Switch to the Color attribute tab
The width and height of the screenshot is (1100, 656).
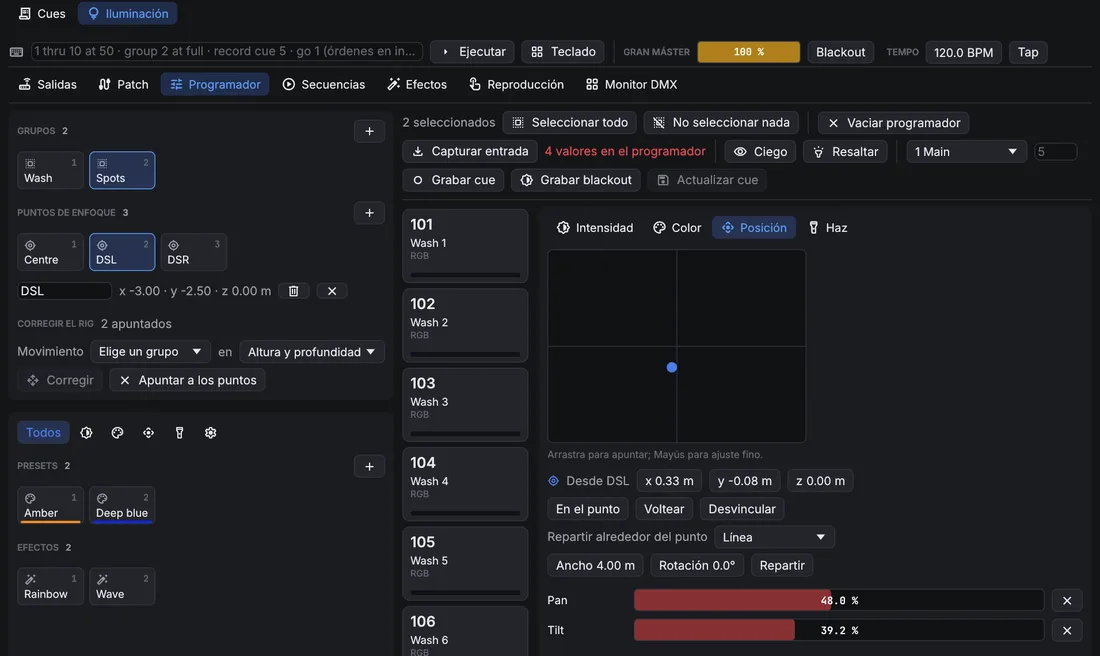click(677, 227)
